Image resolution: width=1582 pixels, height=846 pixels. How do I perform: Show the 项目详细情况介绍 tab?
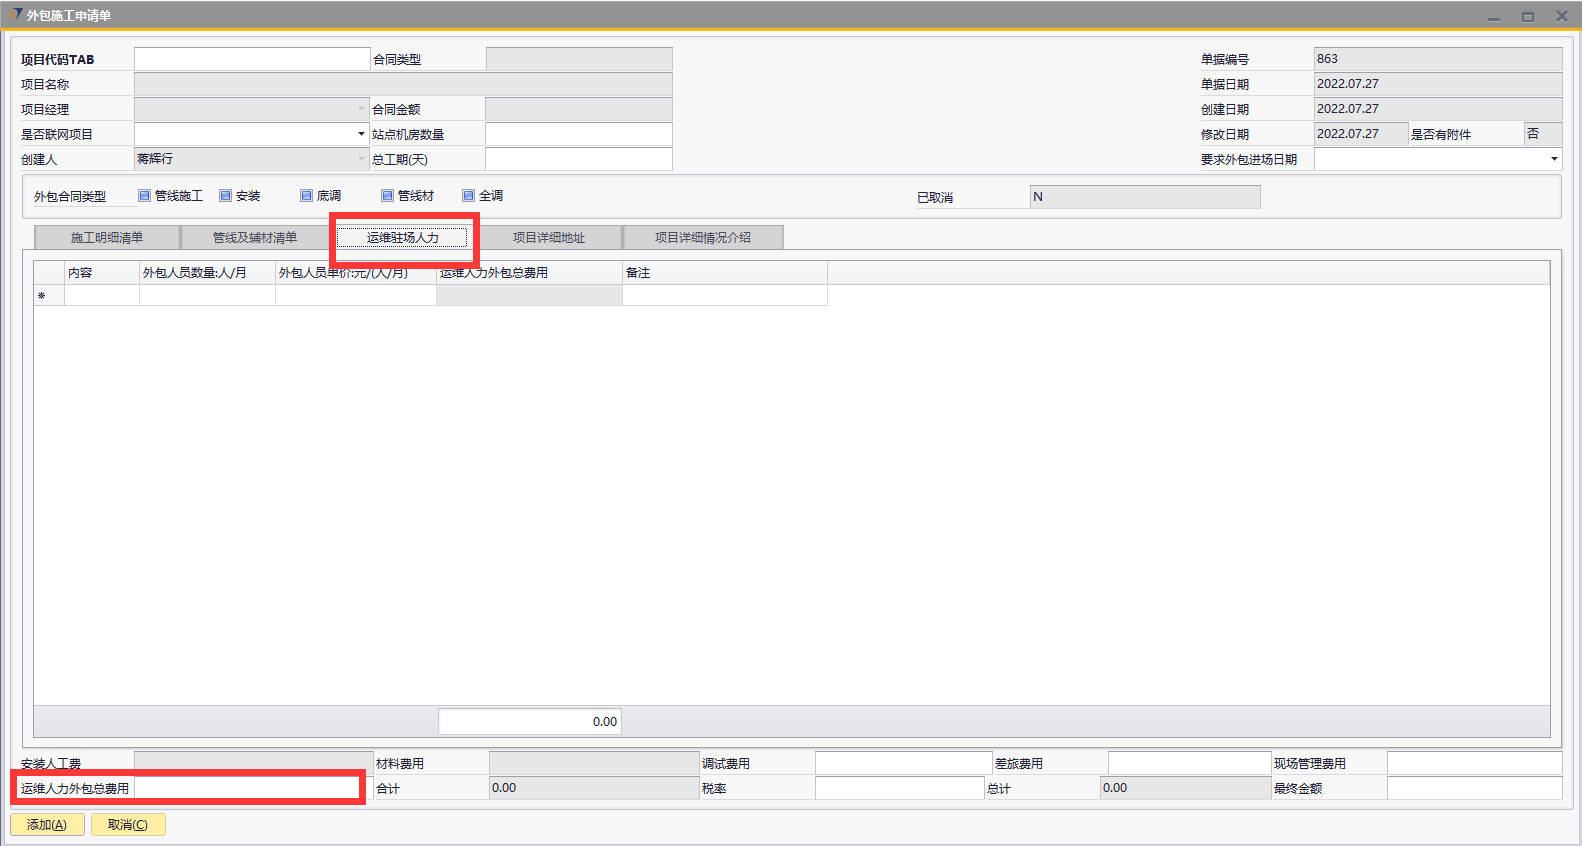pos(702,238)
